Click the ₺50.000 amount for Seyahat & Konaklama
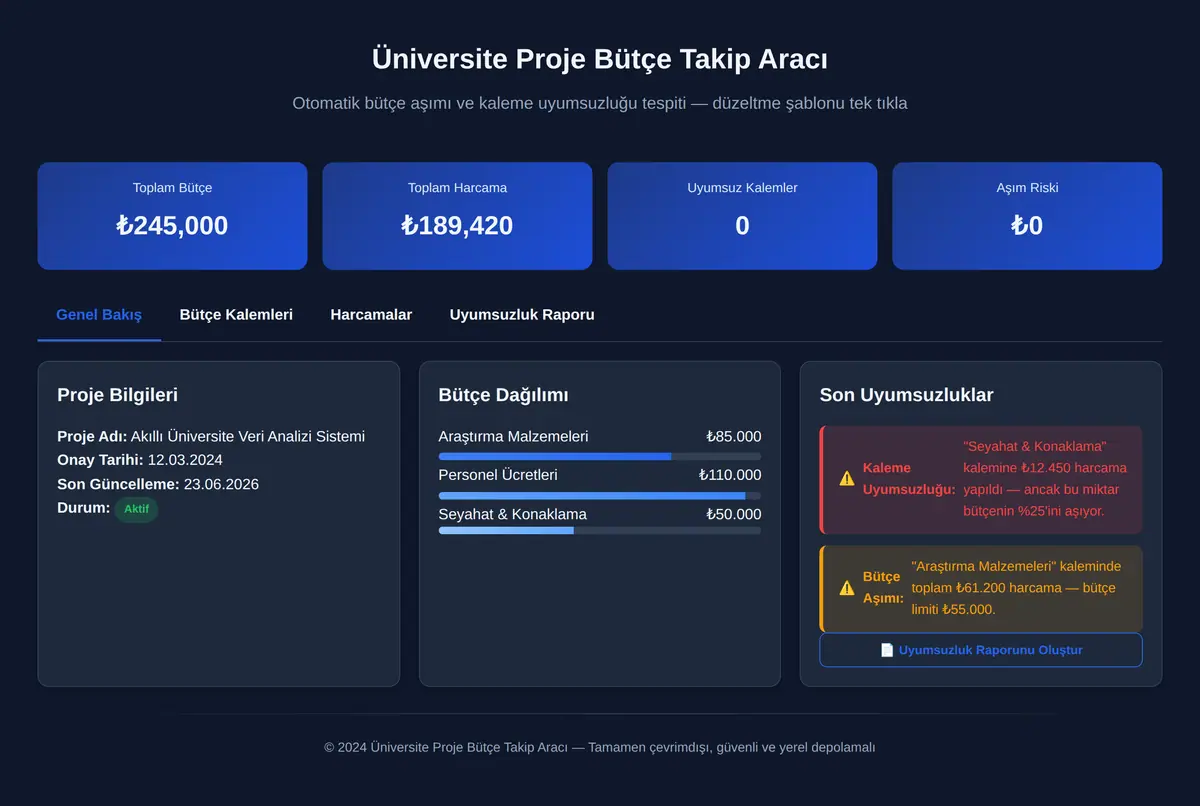The image size is (1200, 806). point(733,514)
